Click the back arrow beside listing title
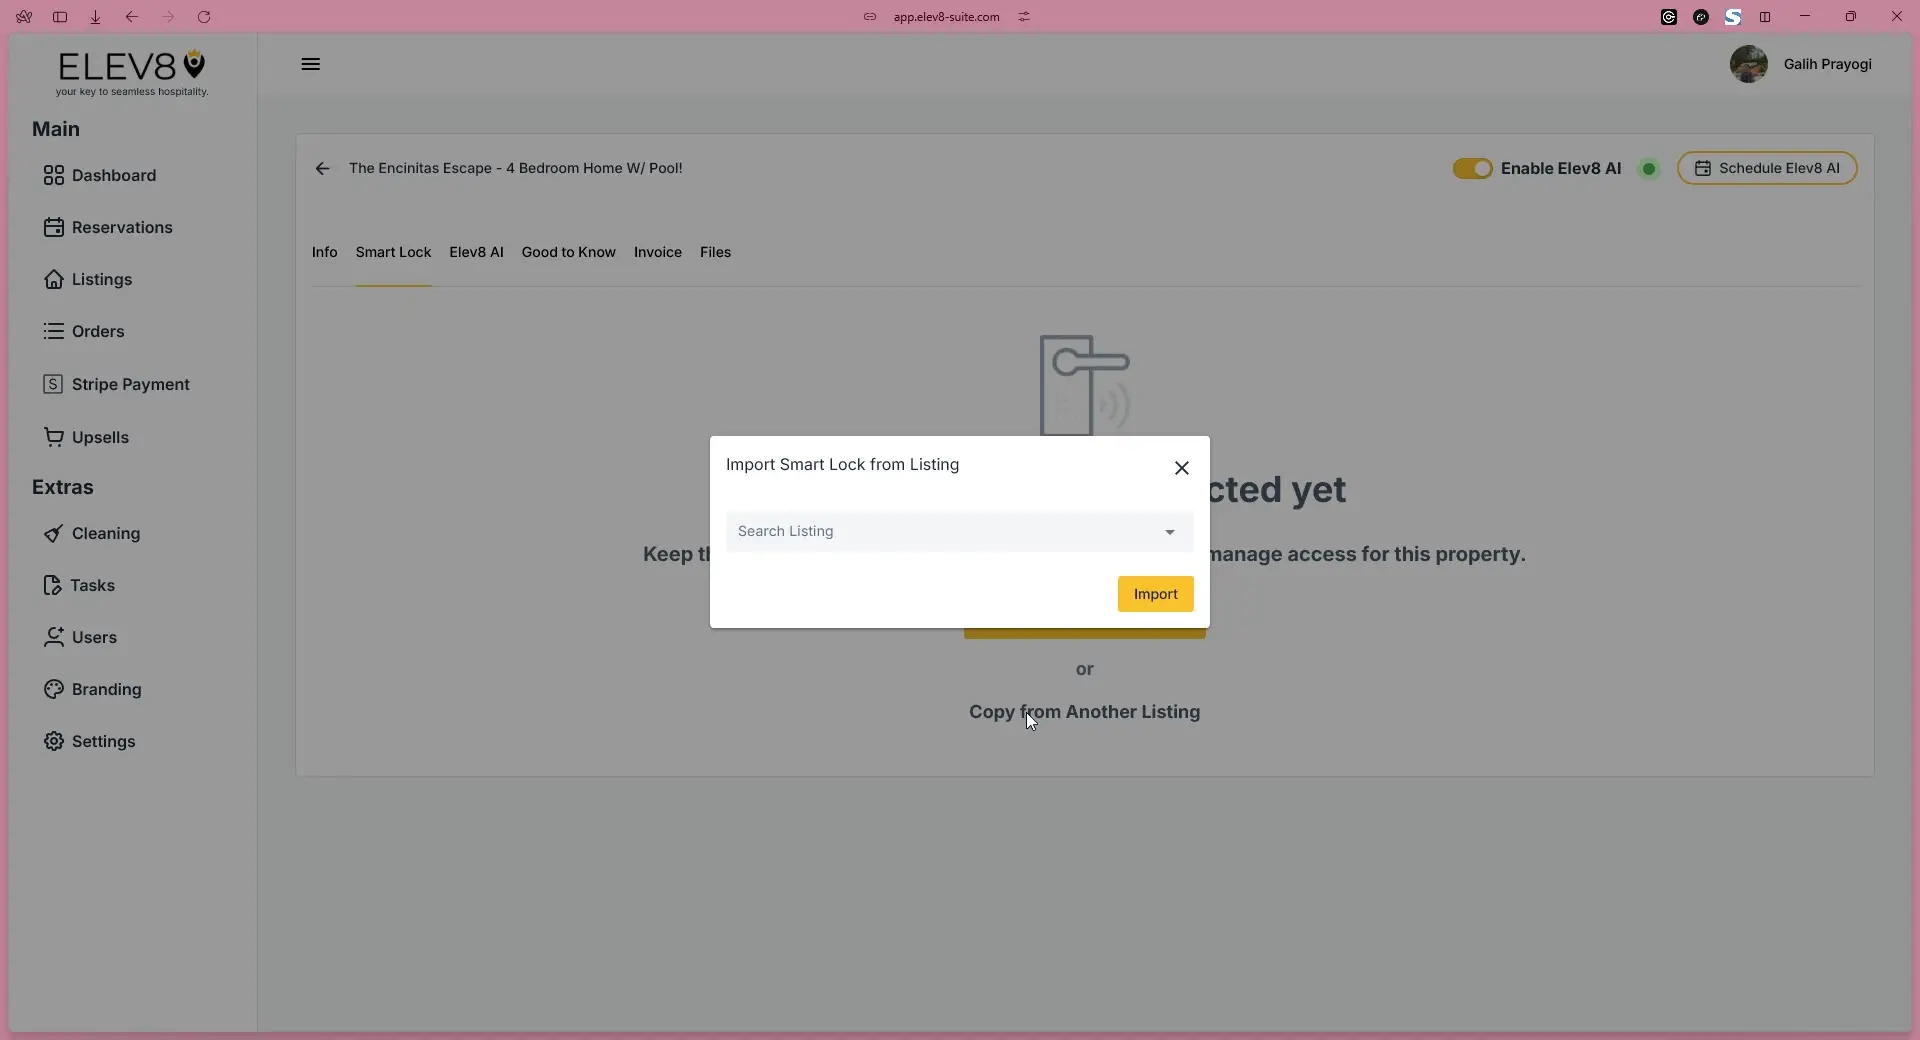The image size is (1920, 1040). pyautogui.click(x=322, y=169)
